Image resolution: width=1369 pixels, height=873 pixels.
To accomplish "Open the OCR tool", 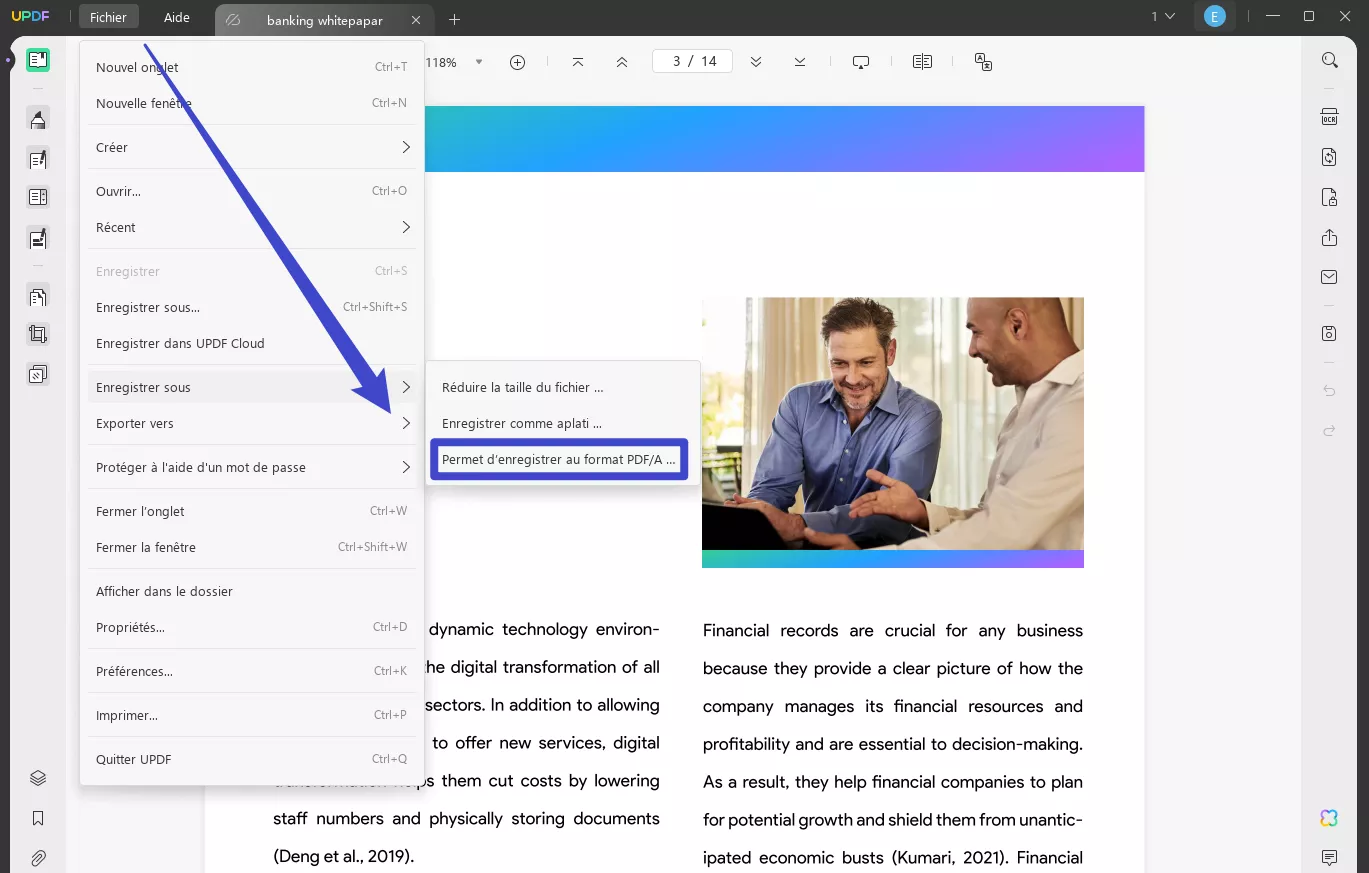I will 1330,116.
